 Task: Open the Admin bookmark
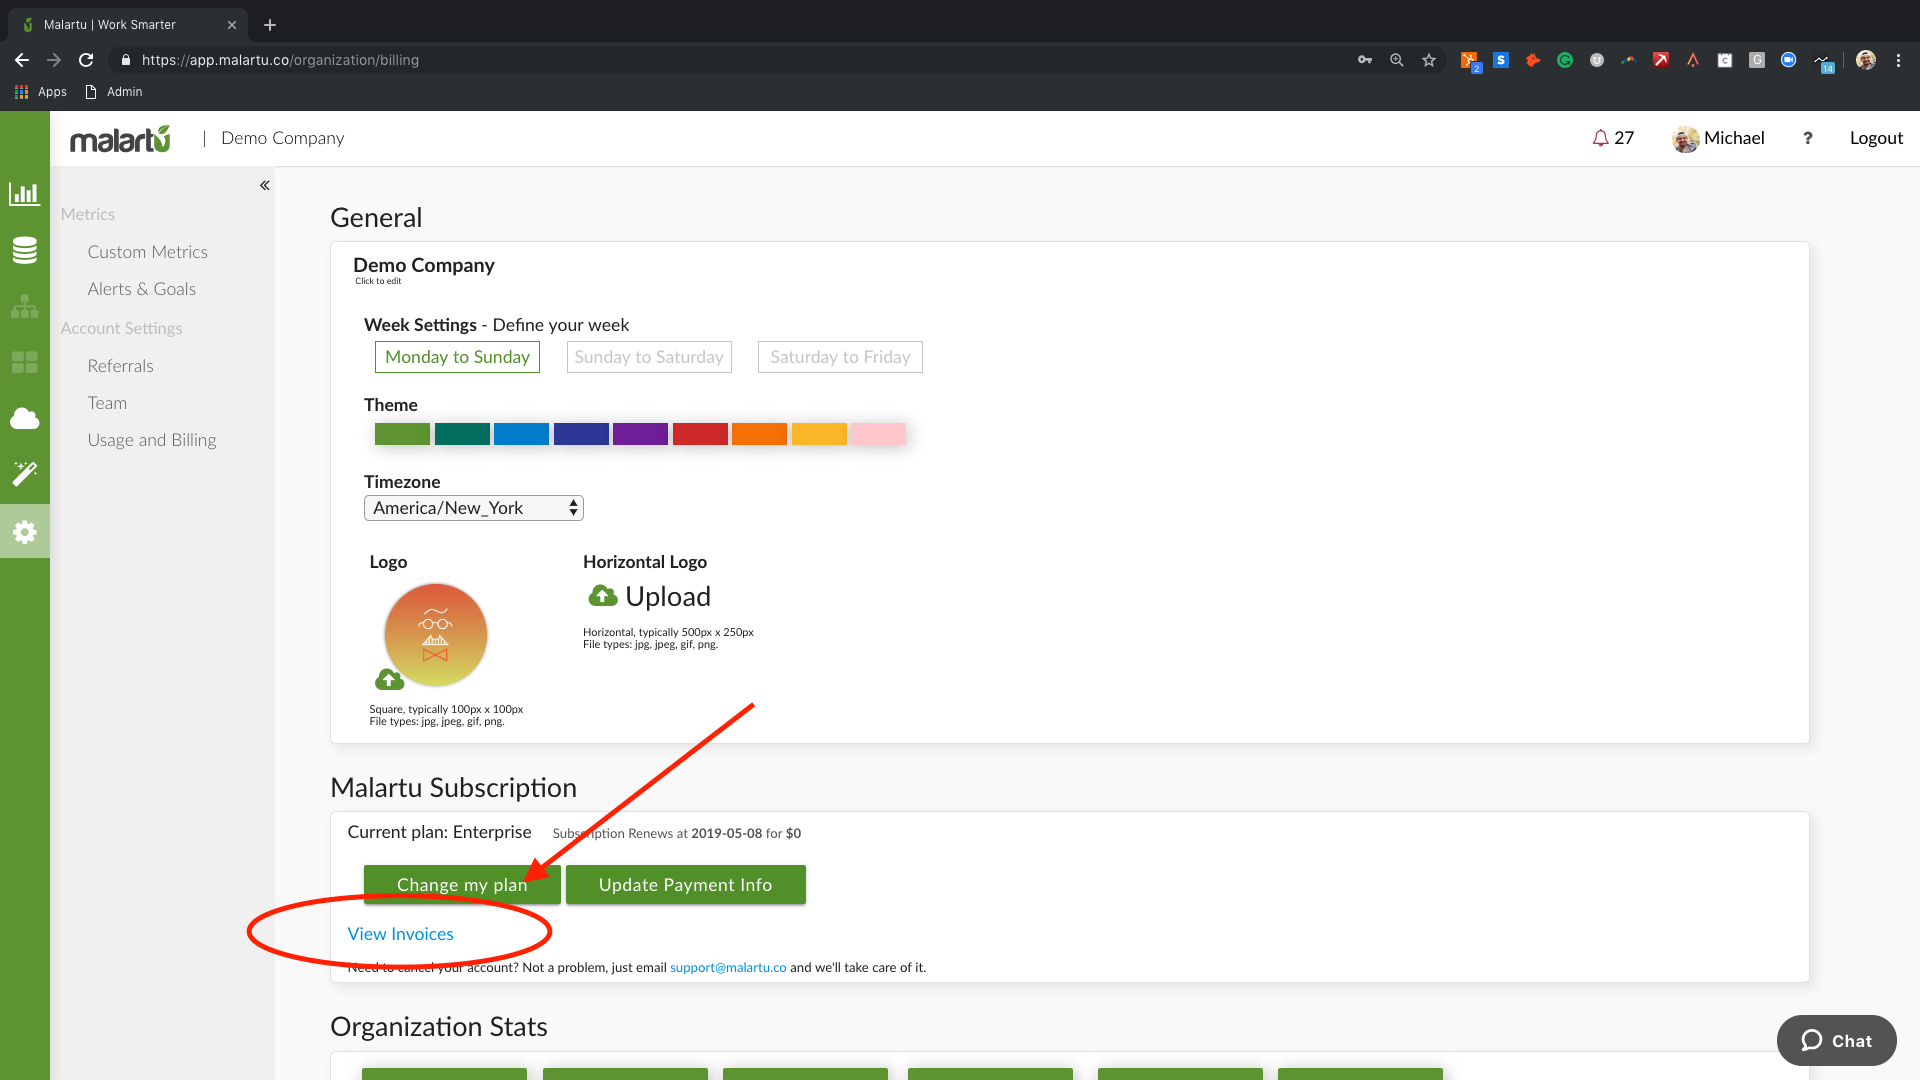tap(114, 92)
